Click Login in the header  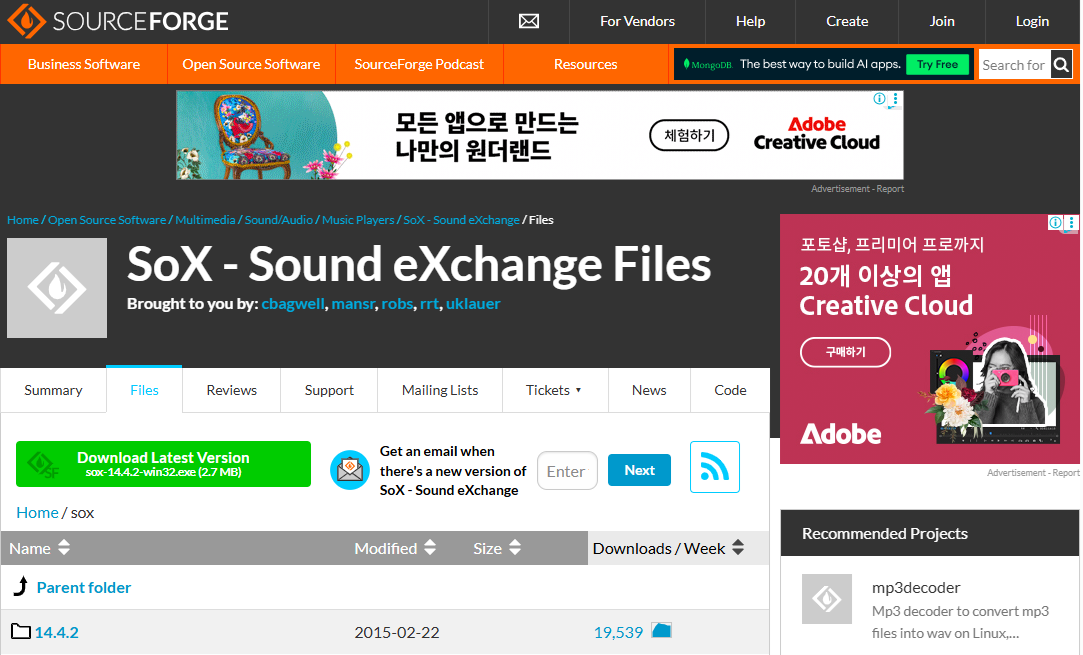[1032, 21]
